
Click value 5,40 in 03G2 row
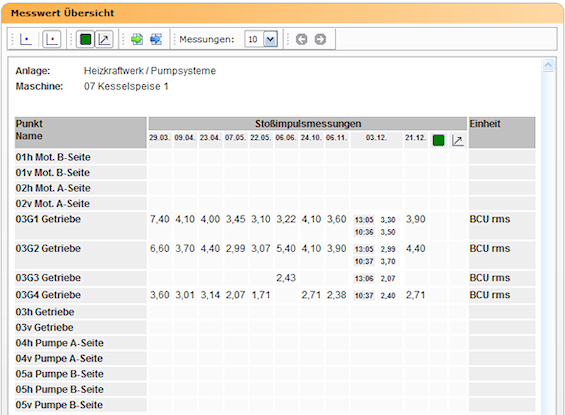click(x=286, y=248)
